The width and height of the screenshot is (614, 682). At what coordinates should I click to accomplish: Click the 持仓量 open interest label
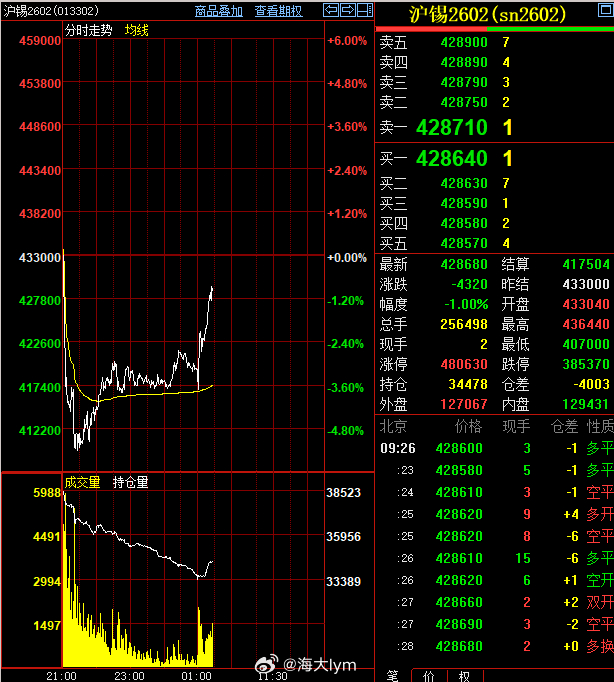pos(130,482)
